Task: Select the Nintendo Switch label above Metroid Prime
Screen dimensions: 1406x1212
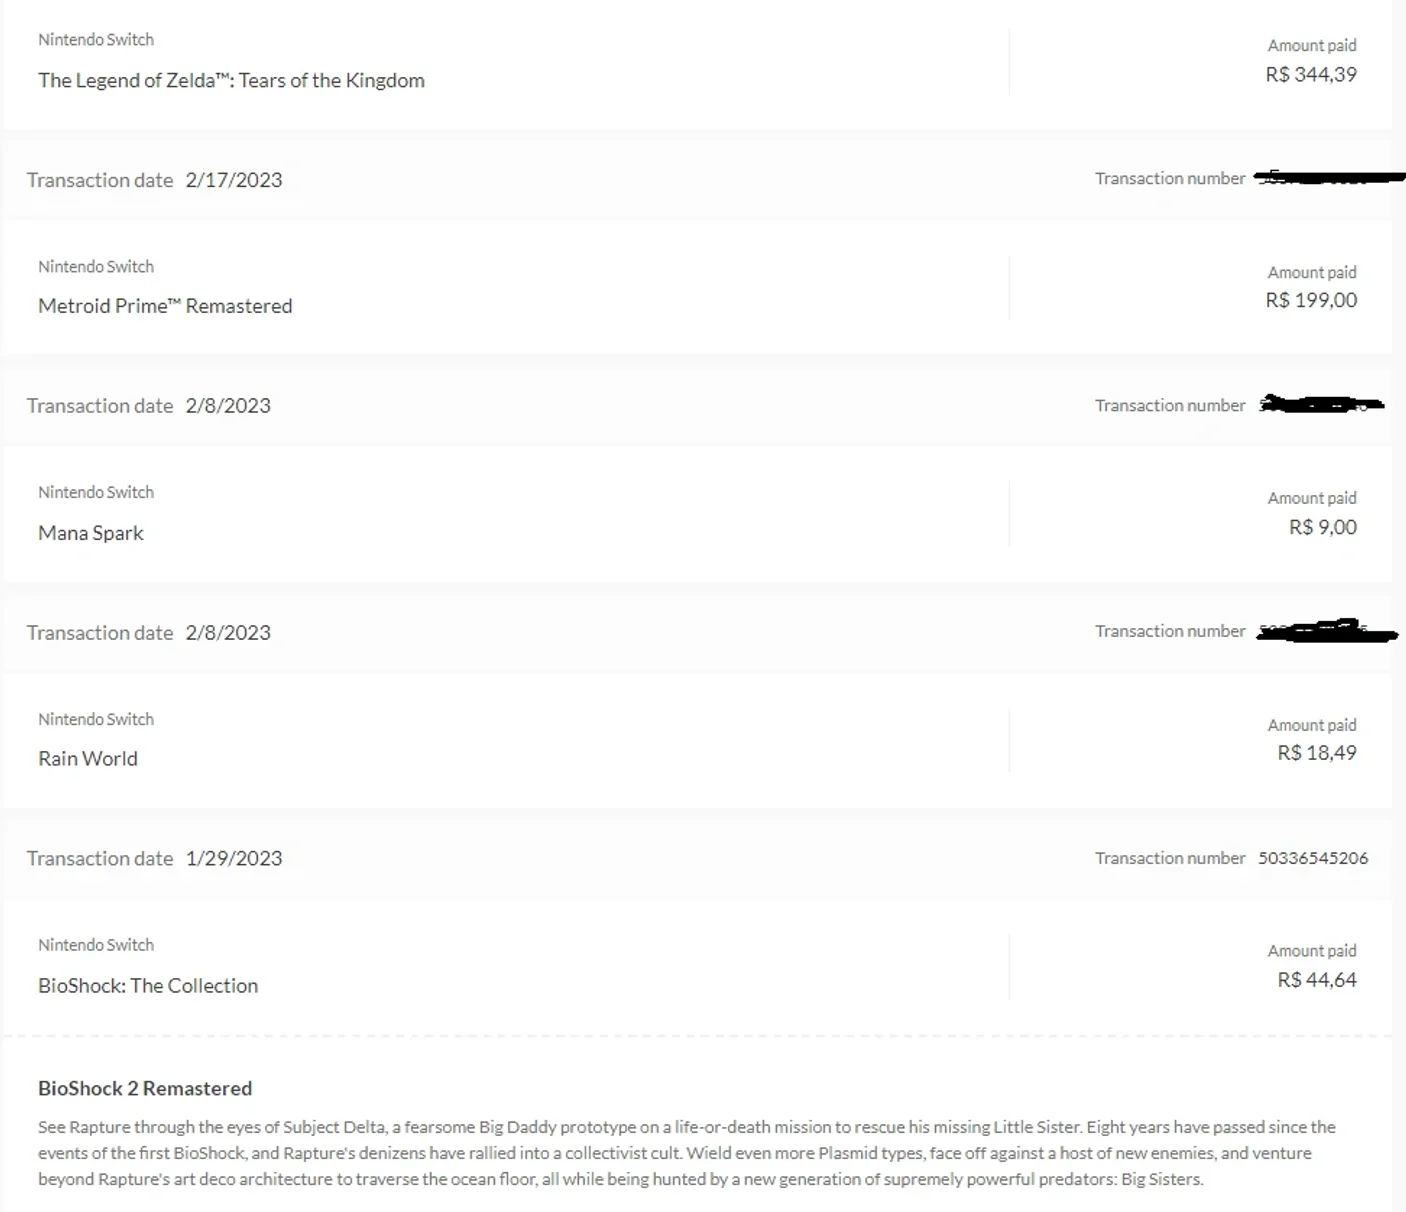Action: [96, 267]
